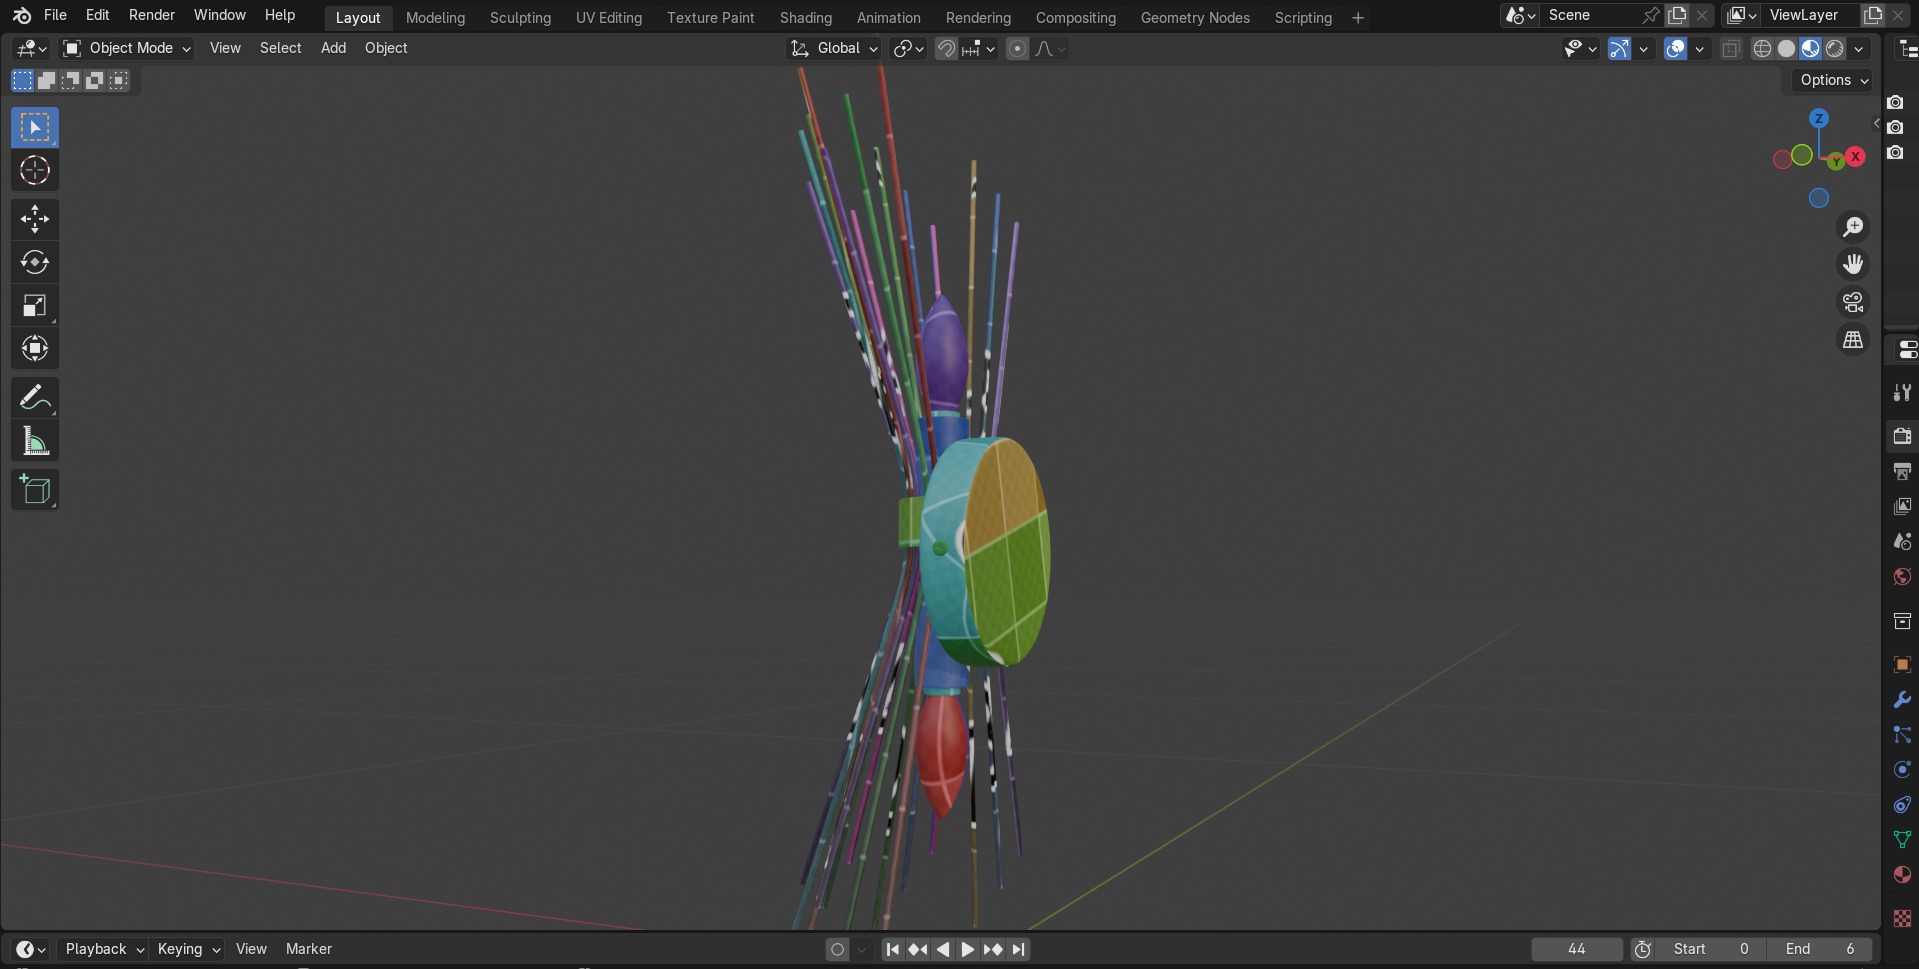Toggle snapping magnet button
Image resolution: width=1919 pixels, height=969 pixels.
(x=946, y=48)
